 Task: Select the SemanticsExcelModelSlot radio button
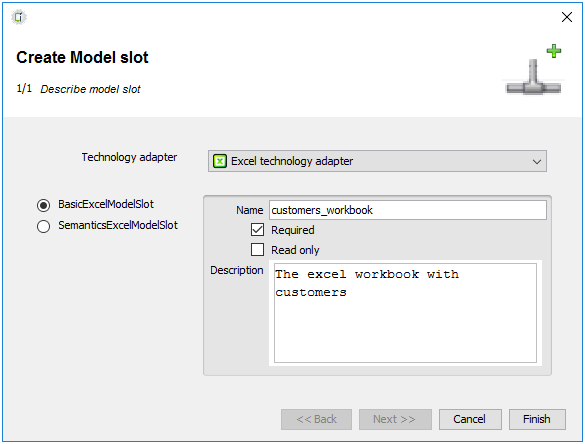[44, 226]
